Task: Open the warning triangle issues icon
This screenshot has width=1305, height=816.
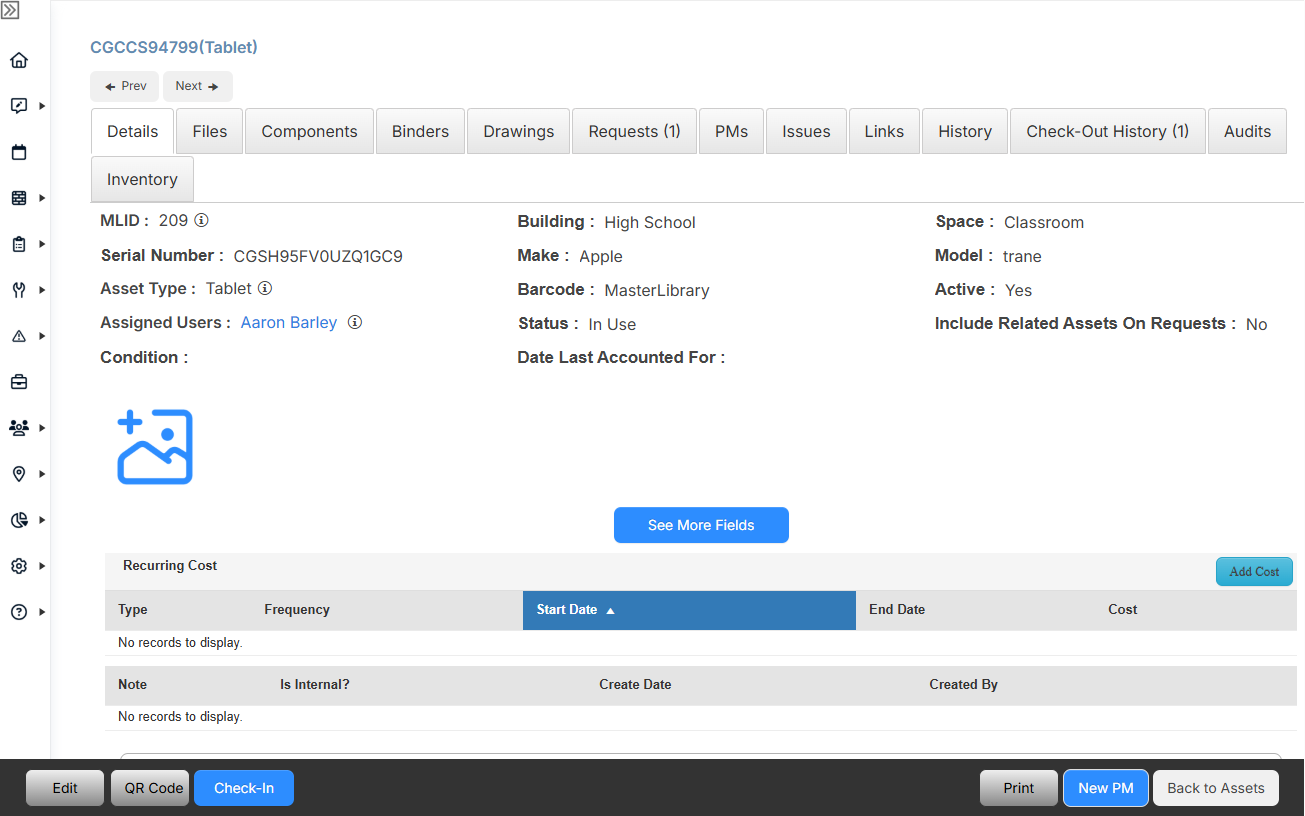Action: pyautogui.click(x=18, y=336)
